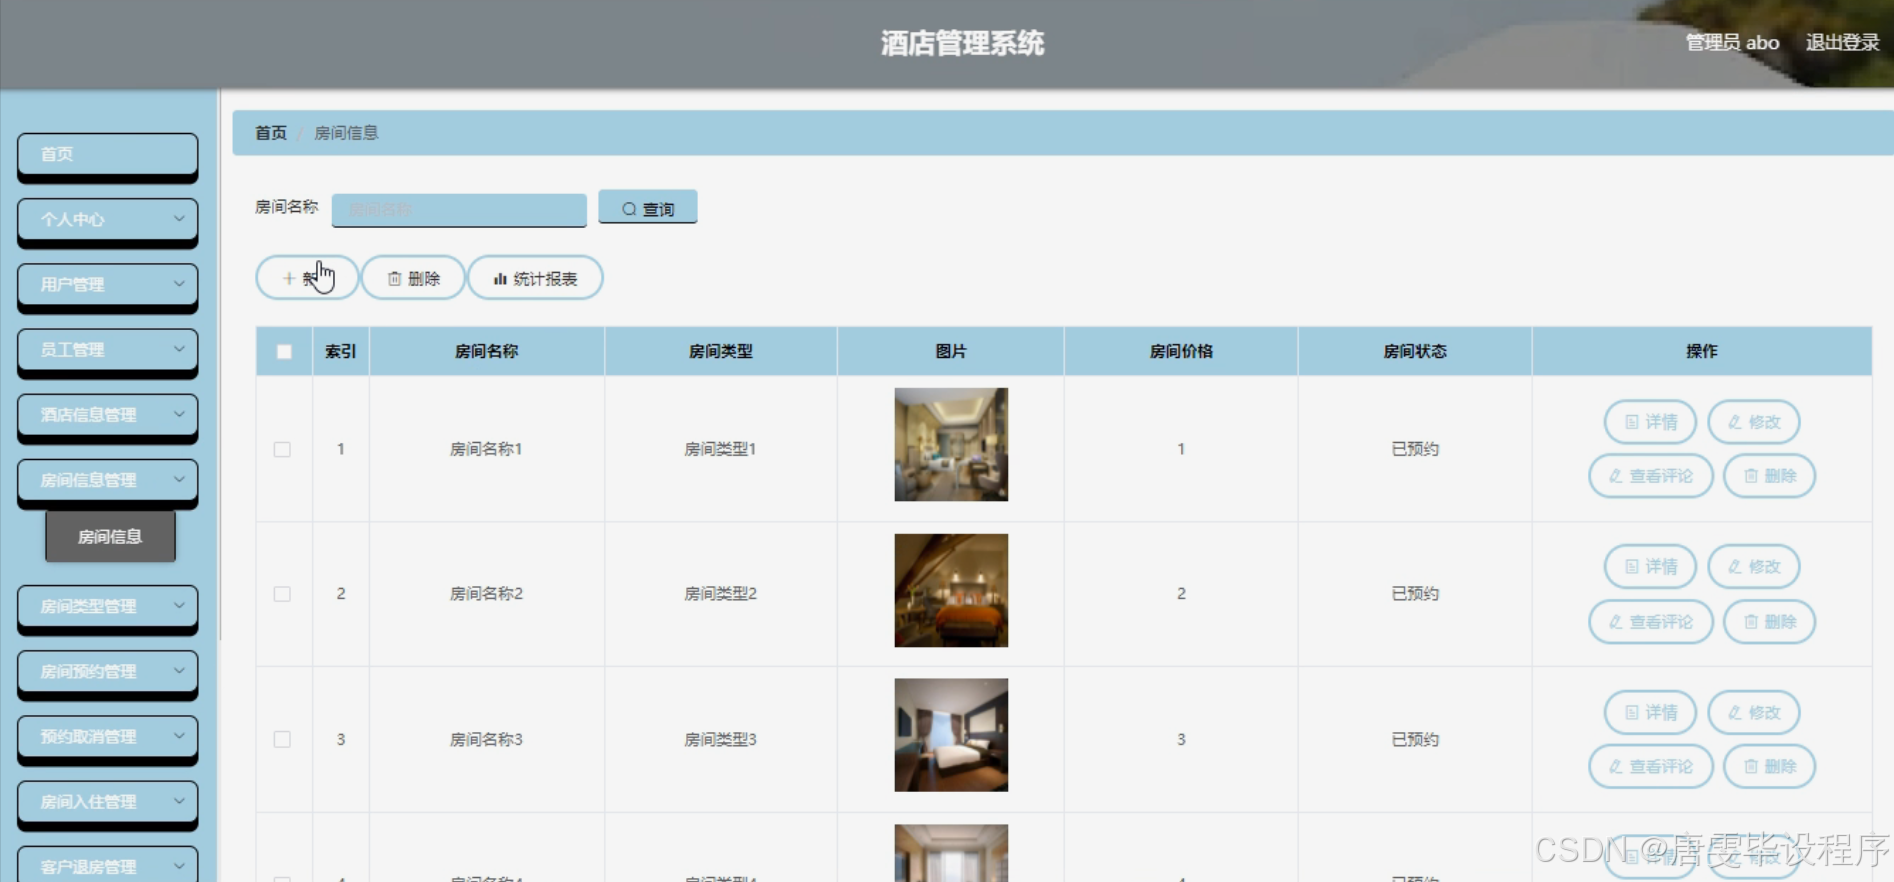1894x882 pixels.
Task: Click 删除 in the 房间名称2 row
Action: [1769, 622]
